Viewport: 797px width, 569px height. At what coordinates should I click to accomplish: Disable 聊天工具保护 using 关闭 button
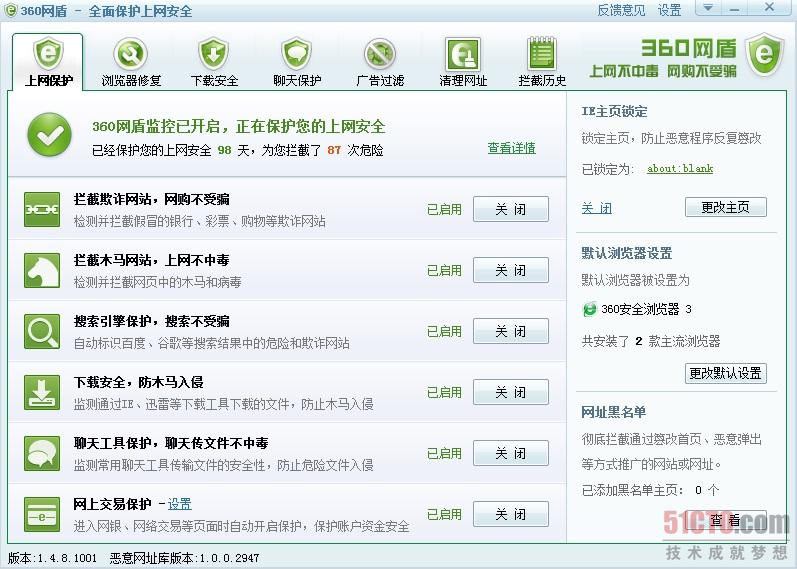coord(511,453)
